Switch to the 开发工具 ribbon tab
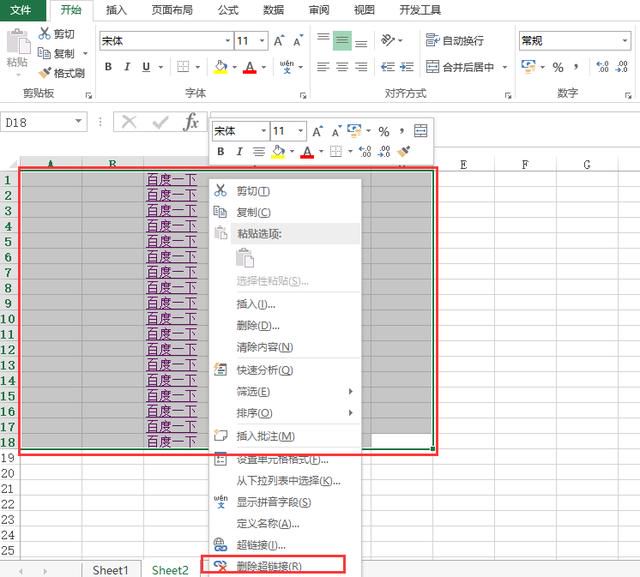This screenshot has width=640, height=577. click(x=420, y=10)
